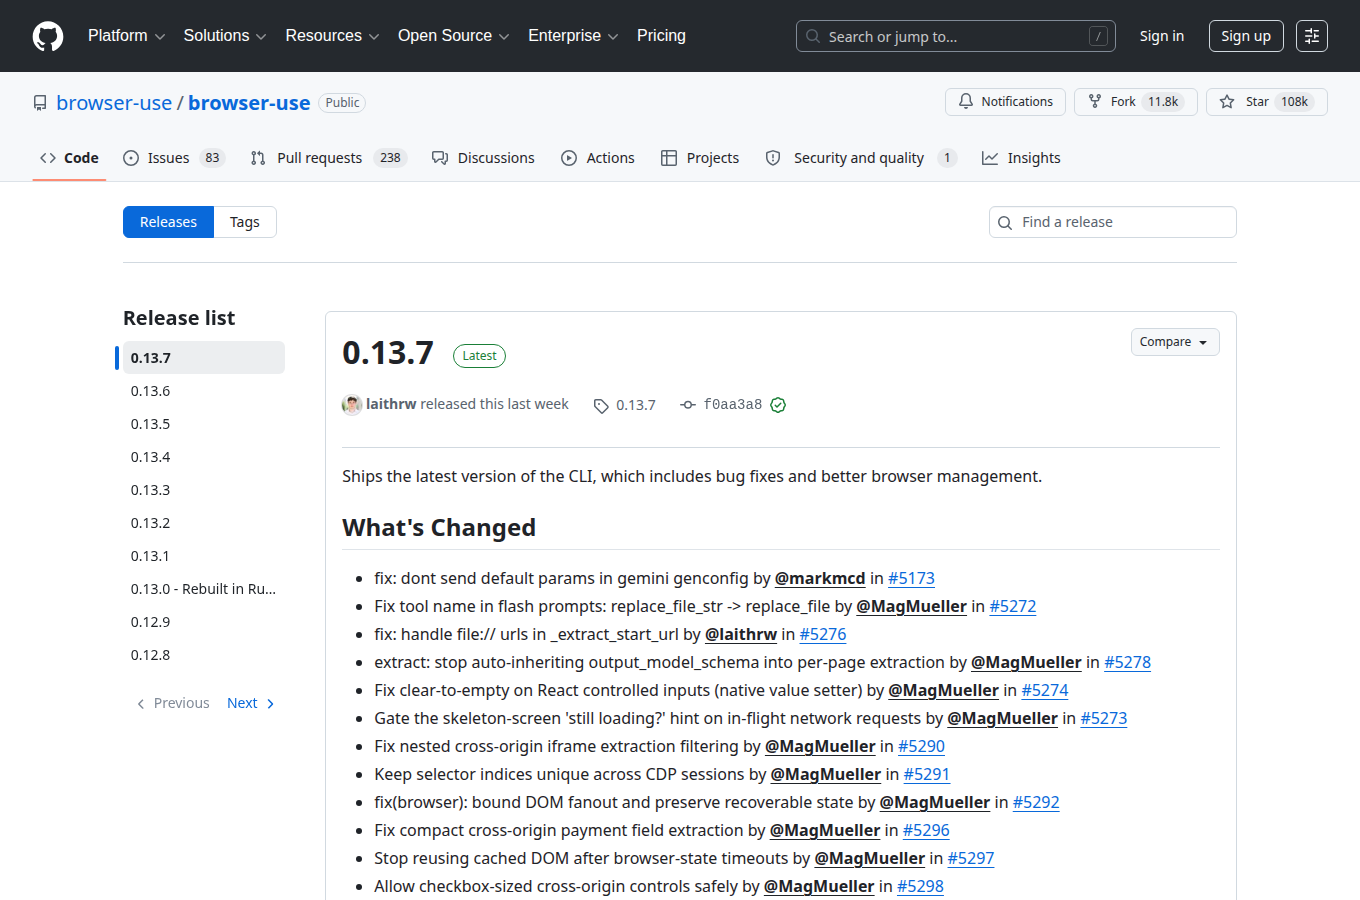This screenshot has height=900, width=1360.
Task: Switch to the Code tab
Action: tap(69, 158)
